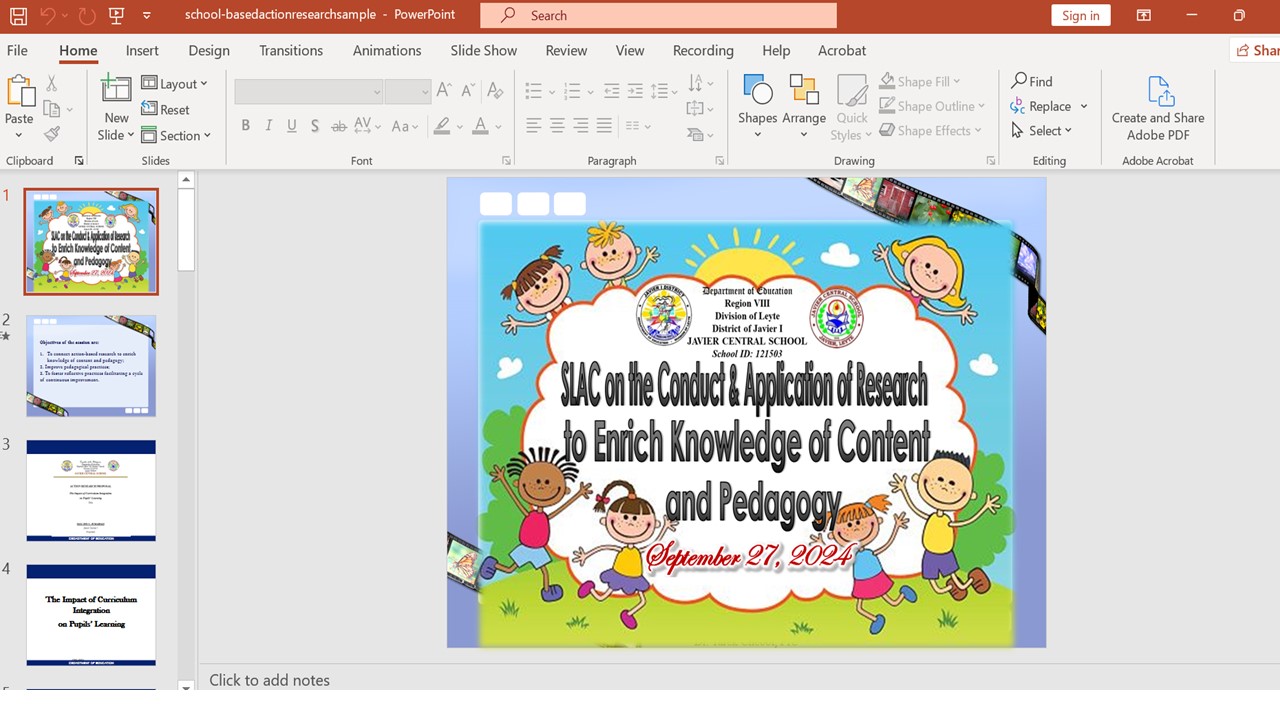Toggle Underline formatting
This screenshot has width=1280, height=720.
click(x=291, y=126)
